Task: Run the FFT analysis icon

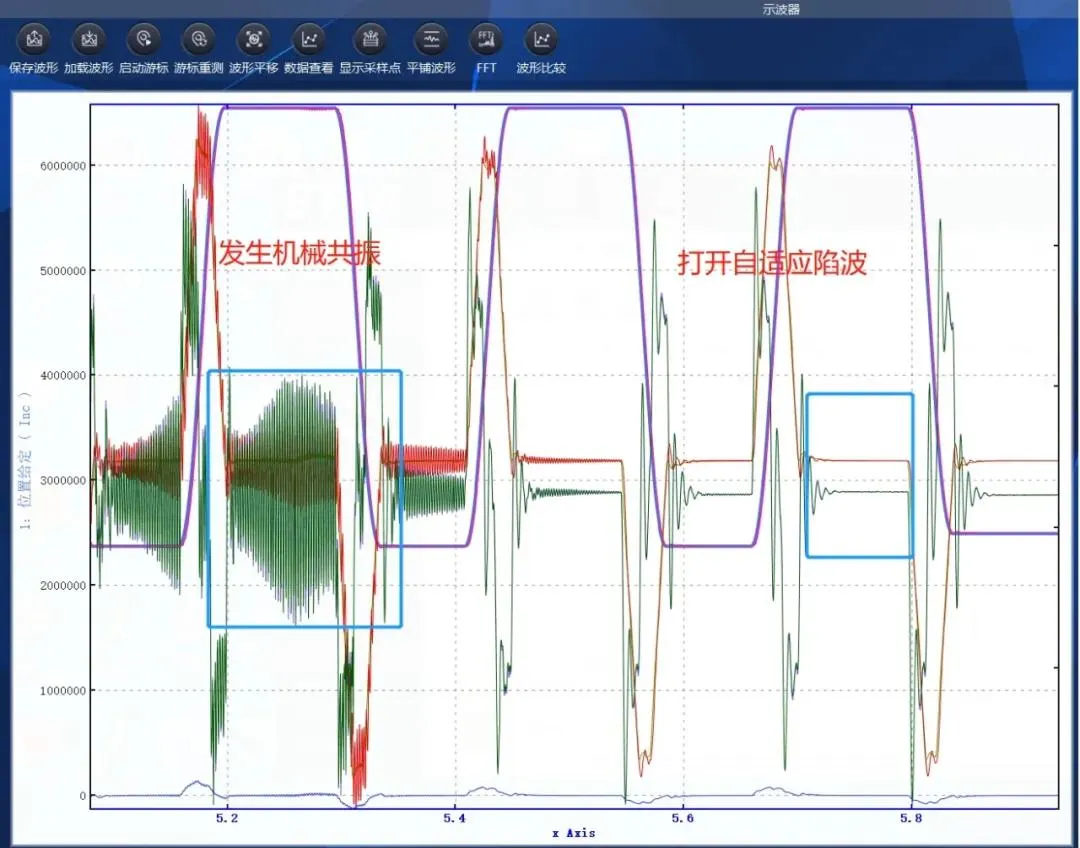Action: click(x=486, y=40)
